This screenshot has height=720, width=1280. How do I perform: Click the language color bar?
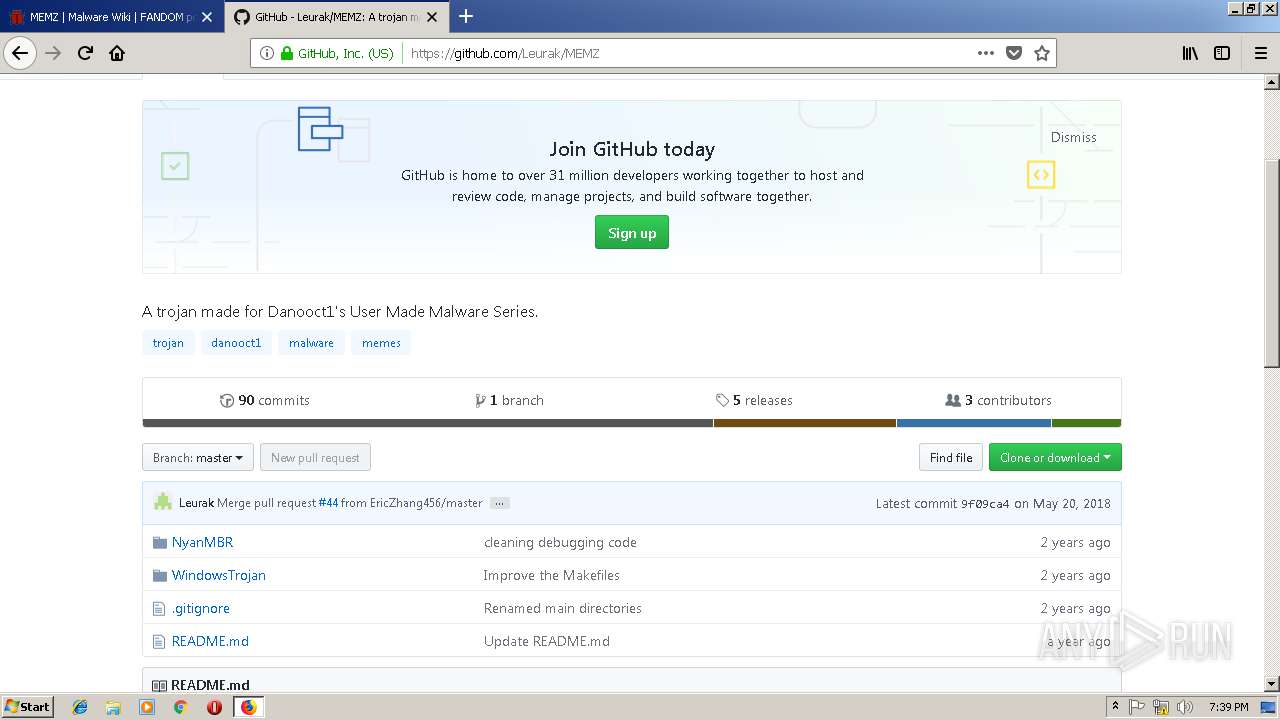632,423
